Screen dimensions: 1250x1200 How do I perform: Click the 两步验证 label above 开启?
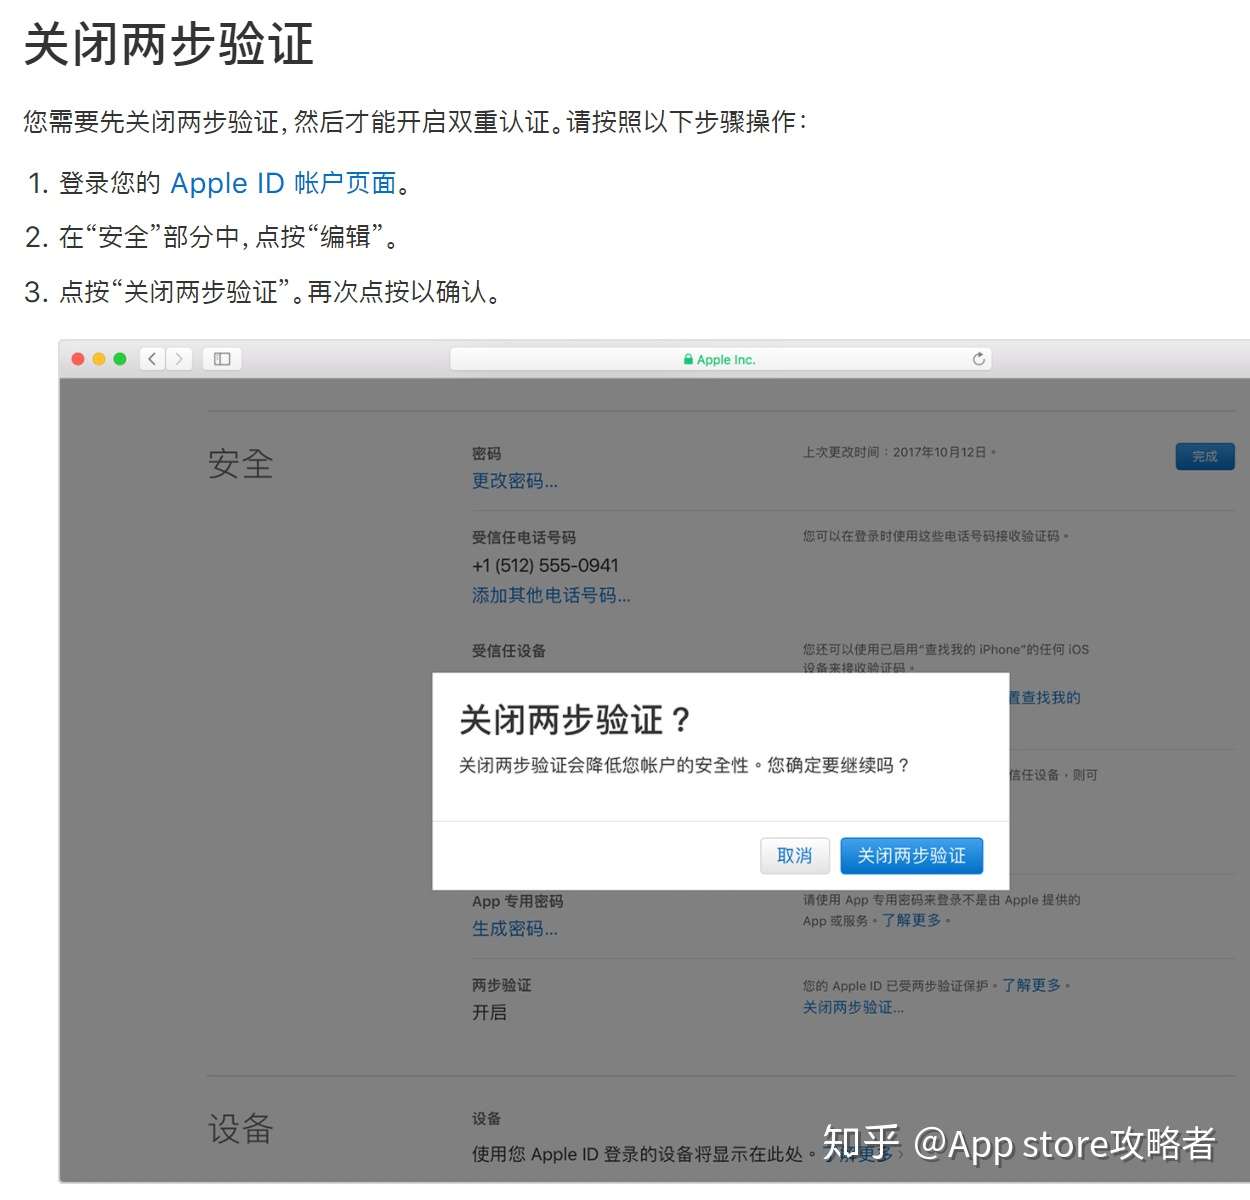[x=502, y=985]
